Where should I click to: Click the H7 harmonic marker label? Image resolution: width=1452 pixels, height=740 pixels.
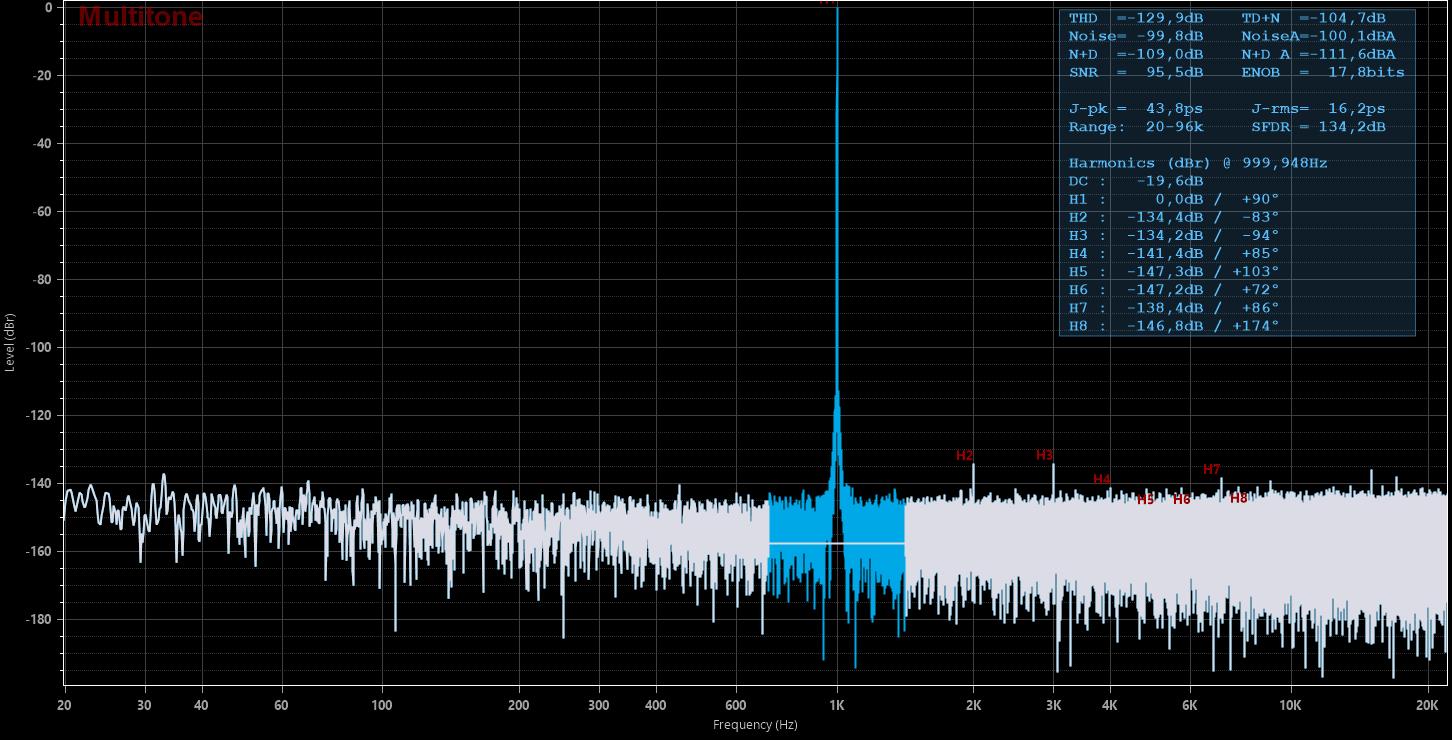1211,469
